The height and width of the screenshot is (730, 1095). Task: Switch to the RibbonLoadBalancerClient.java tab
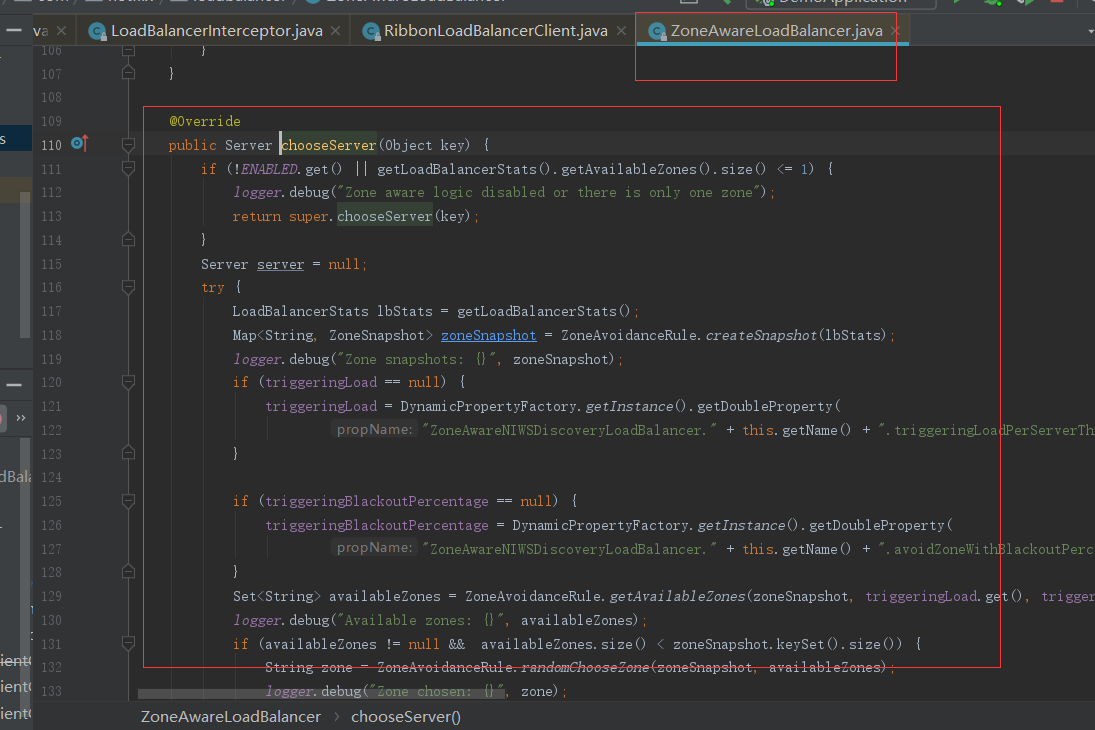(x=495, y=31)
